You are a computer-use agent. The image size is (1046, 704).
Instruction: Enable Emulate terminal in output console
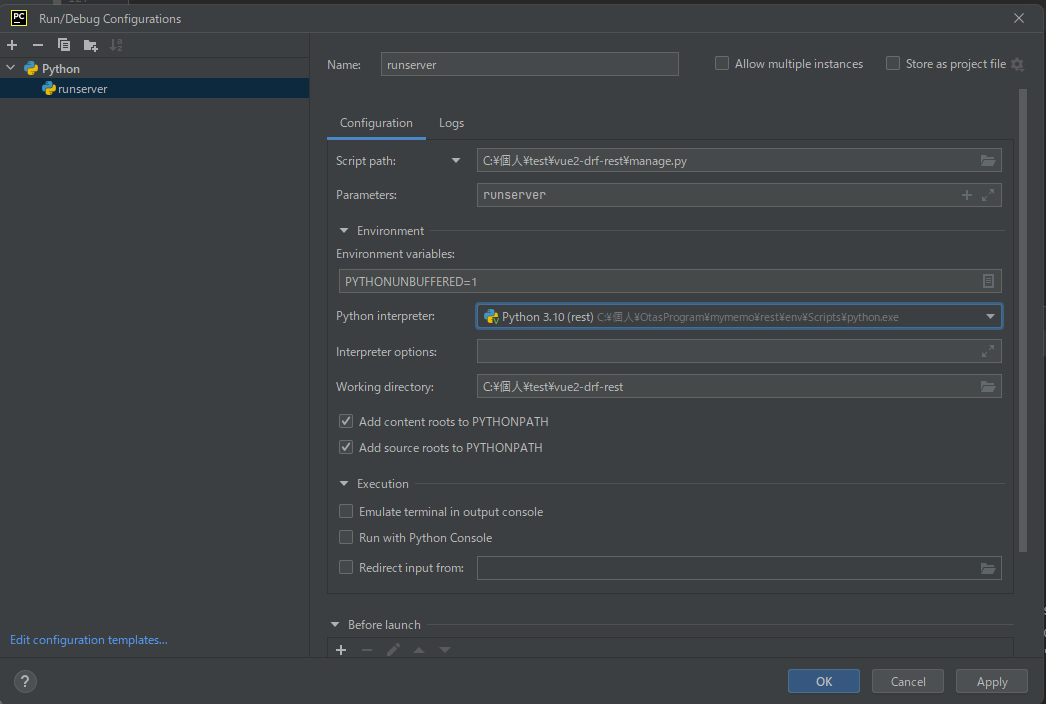pos(346,511)
